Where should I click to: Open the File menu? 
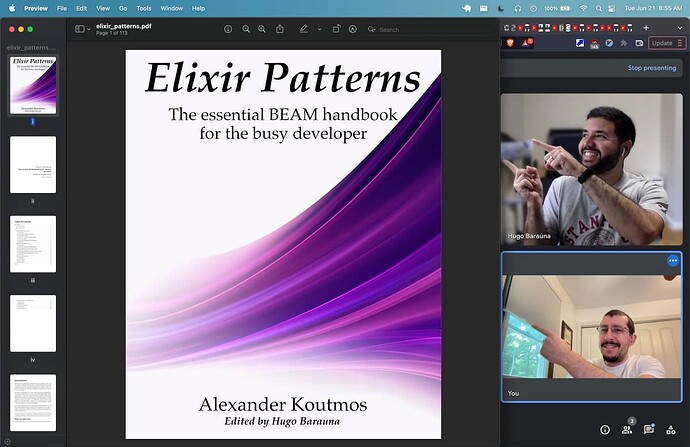click(x=62, y=8)
